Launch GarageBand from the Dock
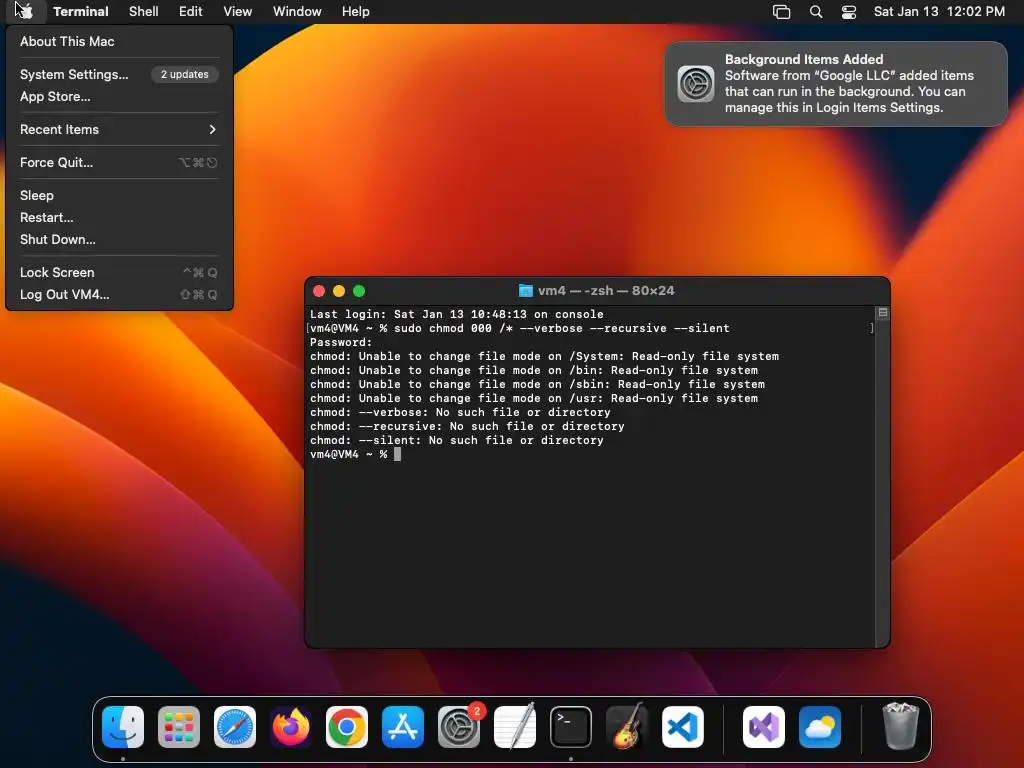 click(627, 727)
